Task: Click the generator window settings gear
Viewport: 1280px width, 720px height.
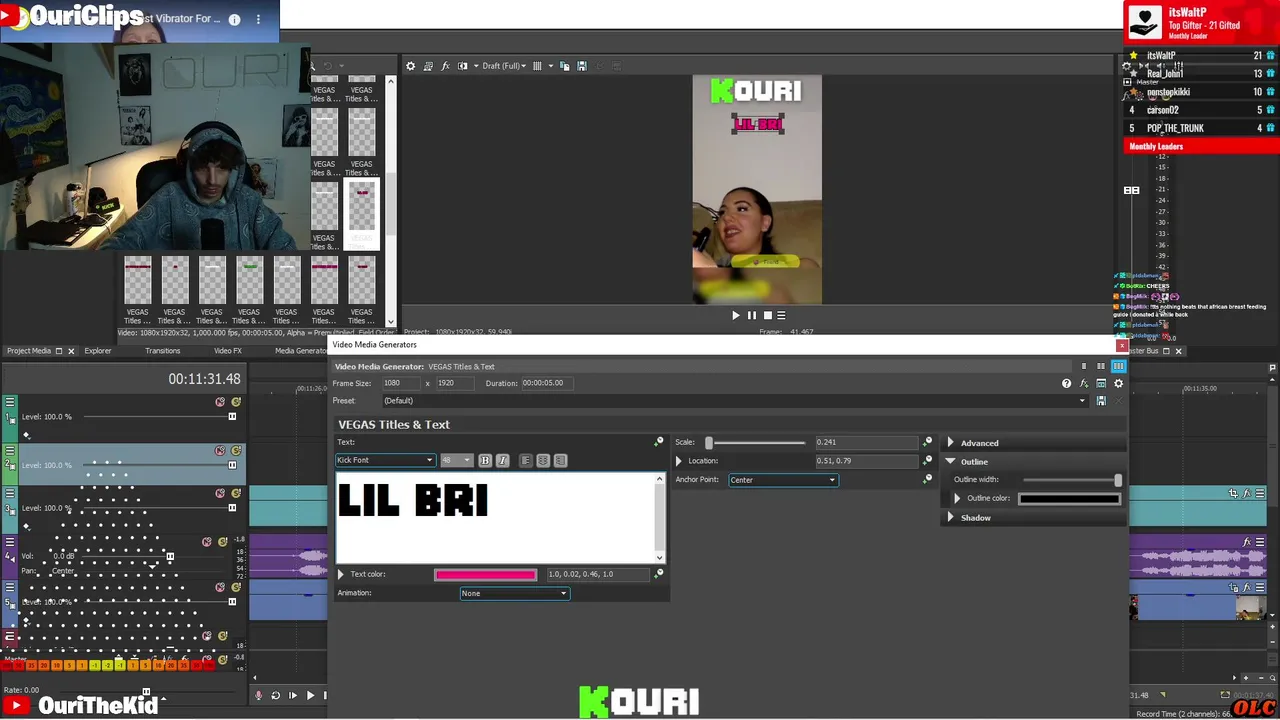Action: pos(1118,383)
